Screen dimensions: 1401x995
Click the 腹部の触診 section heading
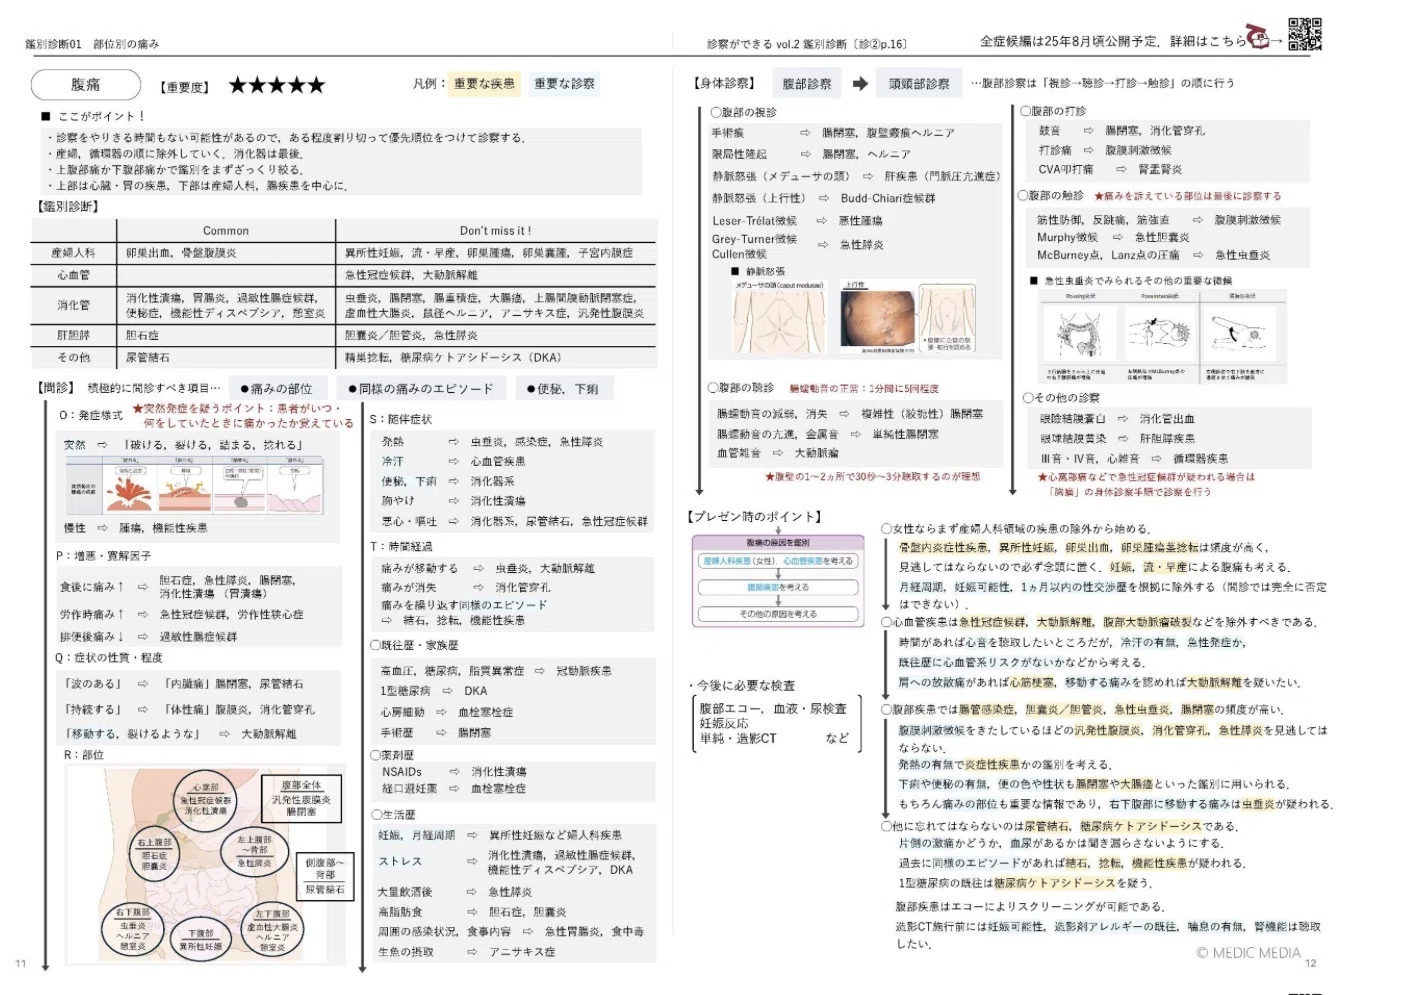point(1051,196)
